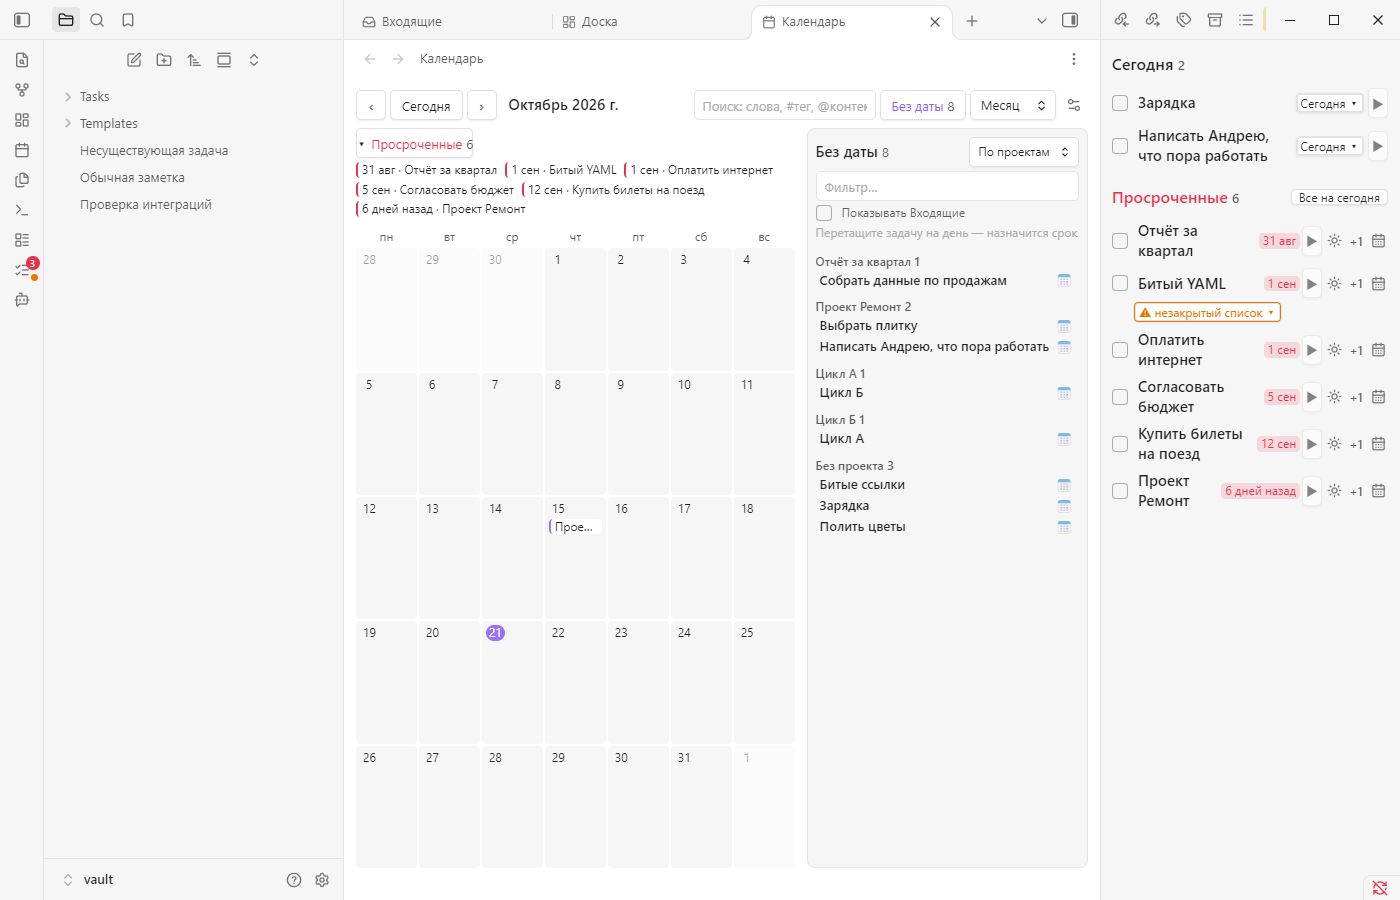Viewport: 1400px width, 900px height.
Task: Open the search icon in the sidebar header
Action: (x=97, y=20)
